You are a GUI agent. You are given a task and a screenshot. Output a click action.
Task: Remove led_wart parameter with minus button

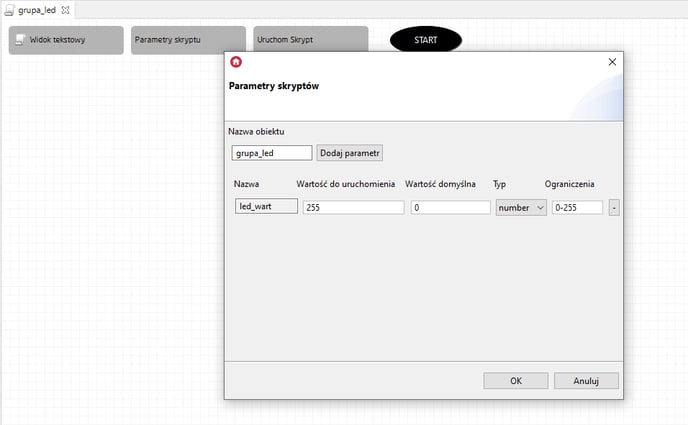pyautogui.click(x=613, y=208)
